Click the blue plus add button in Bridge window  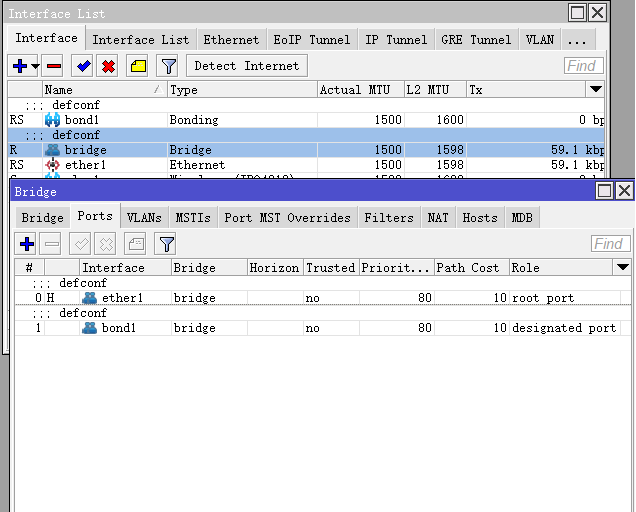[x=27, y=243]
